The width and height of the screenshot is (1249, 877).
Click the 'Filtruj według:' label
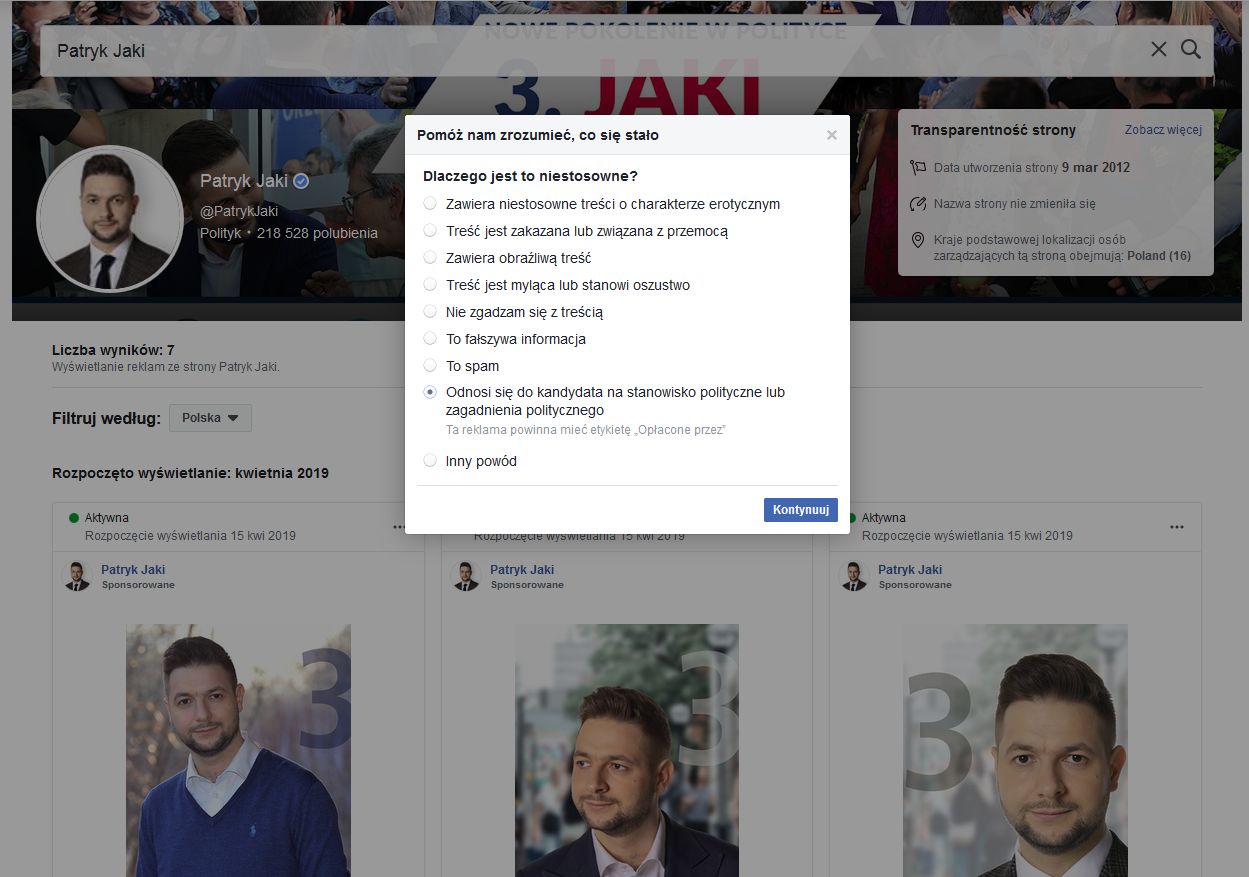106,418
